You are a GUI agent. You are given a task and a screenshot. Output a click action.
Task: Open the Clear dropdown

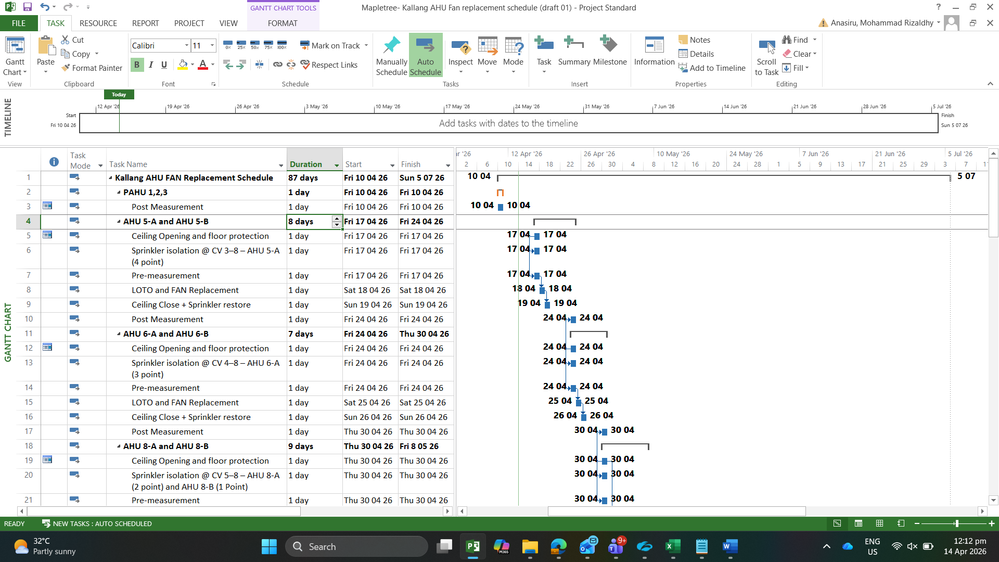click(815, 54)
